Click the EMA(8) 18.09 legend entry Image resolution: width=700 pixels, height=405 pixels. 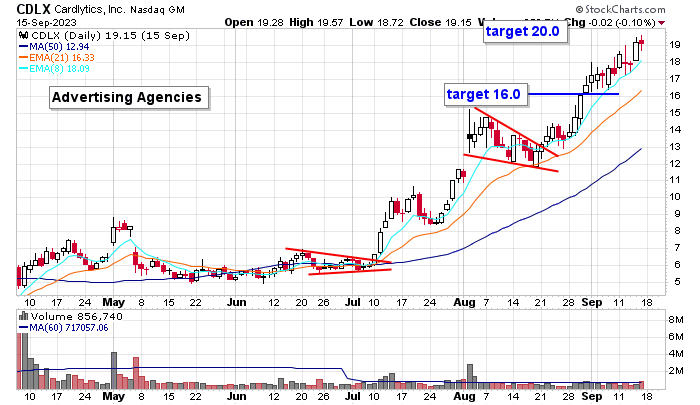tap(54, 69)
